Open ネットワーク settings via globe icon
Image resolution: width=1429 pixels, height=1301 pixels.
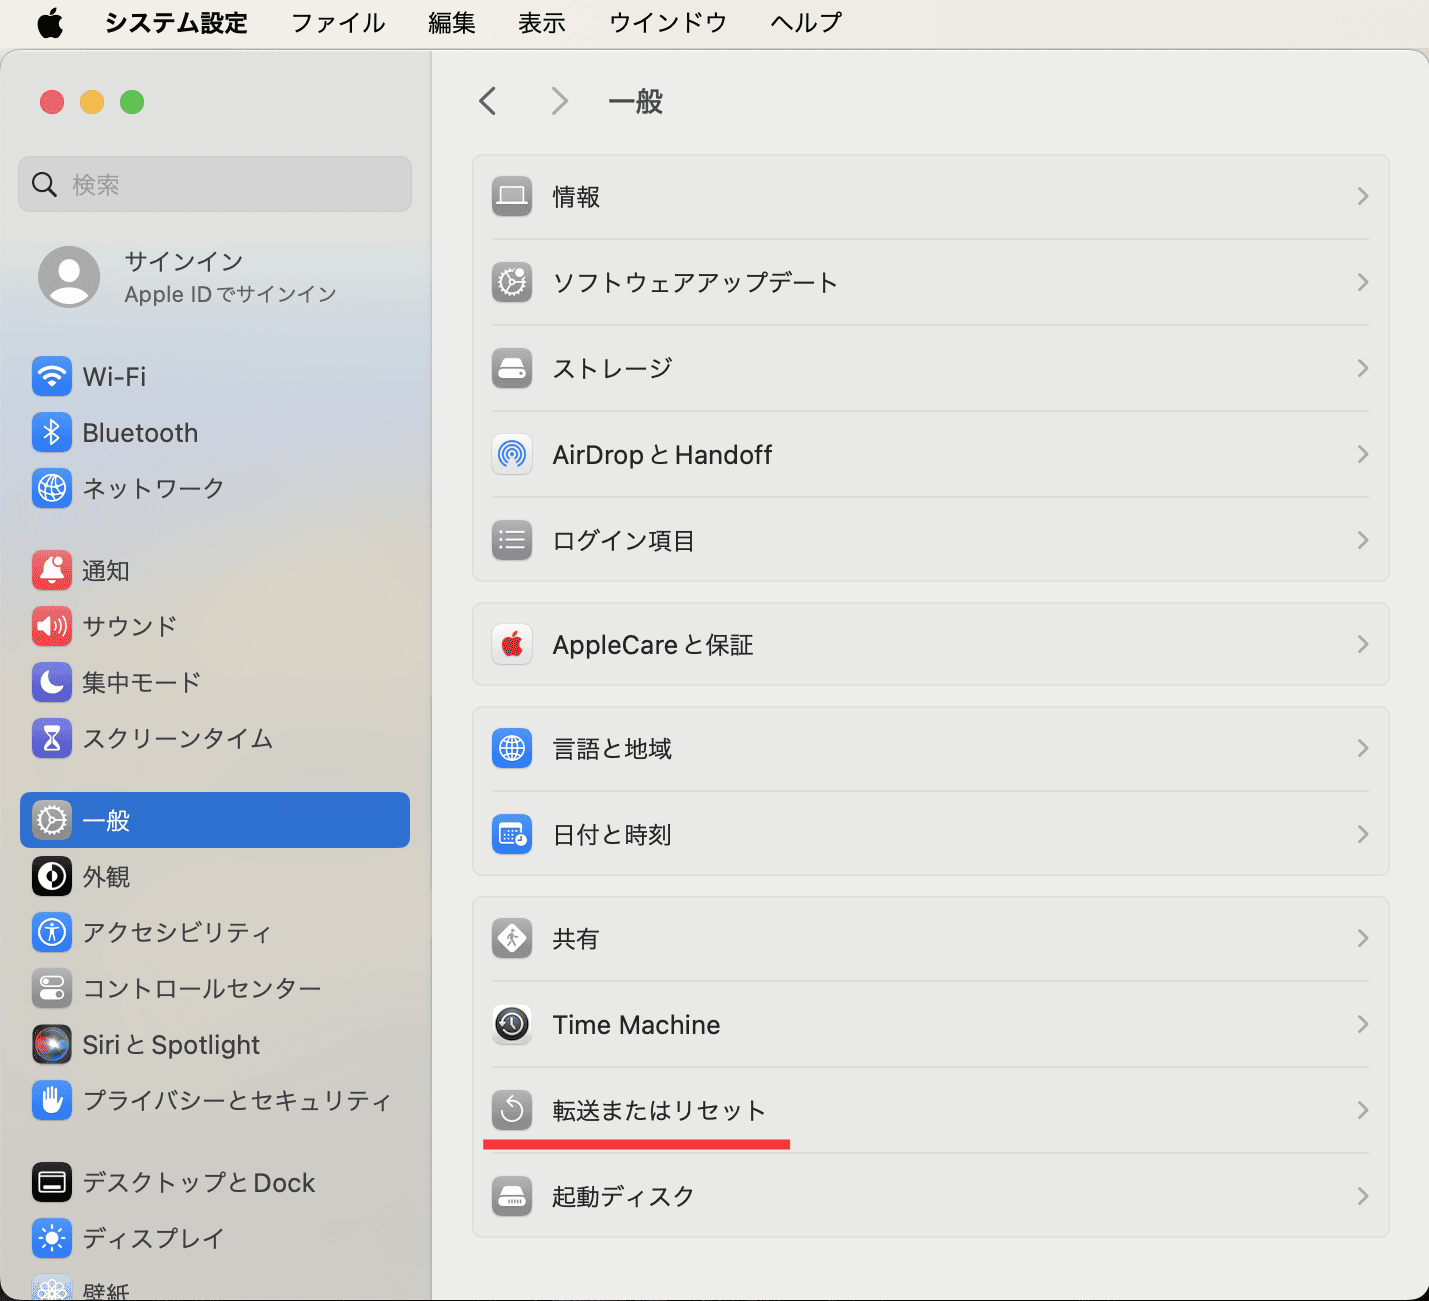point(52,488)
